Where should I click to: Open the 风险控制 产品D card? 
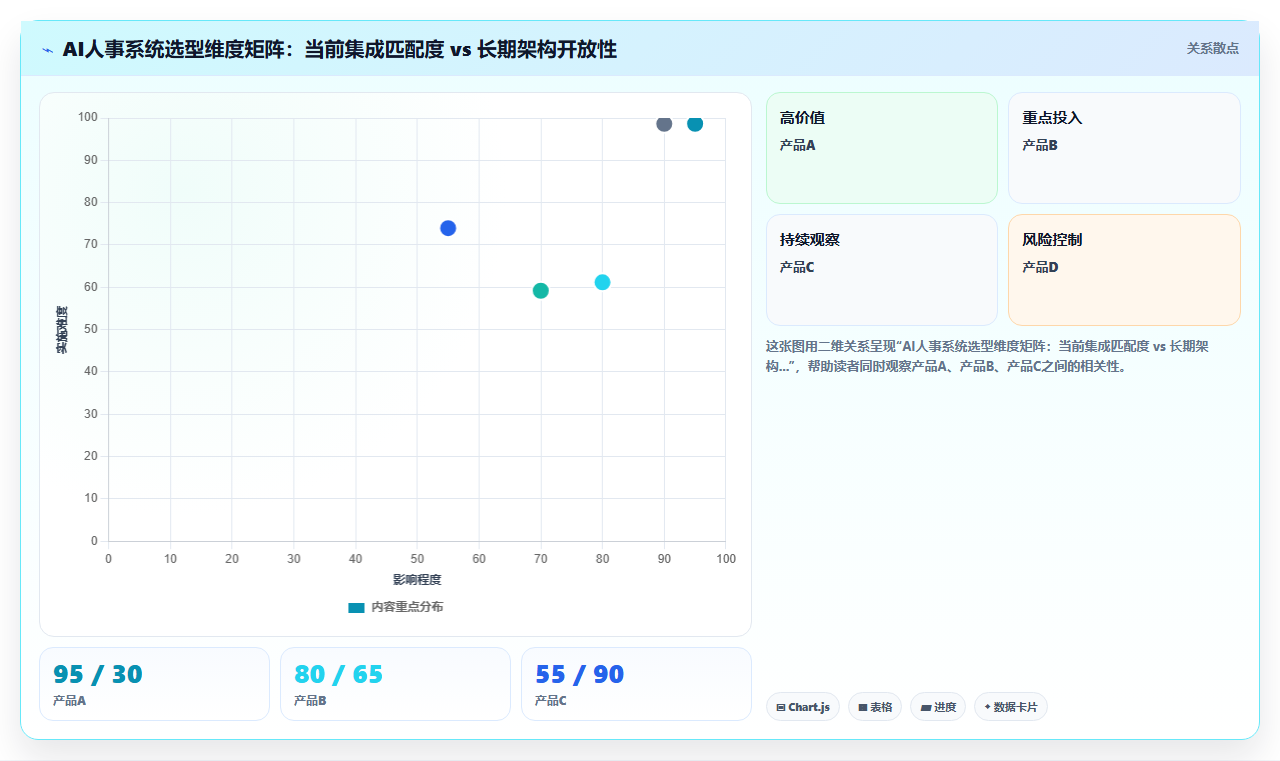pos(1124,270)
